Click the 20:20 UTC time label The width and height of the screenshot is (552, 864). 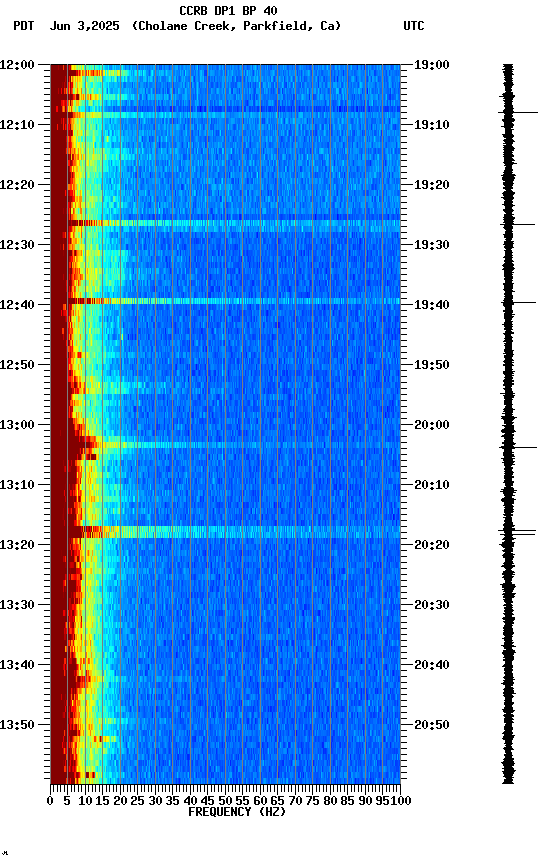click(432, 546)
